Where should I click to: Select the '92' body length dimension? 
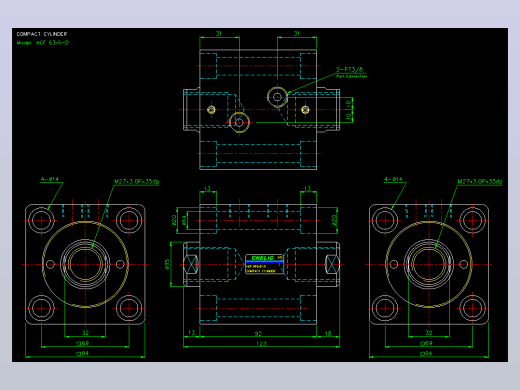point(258,333)
